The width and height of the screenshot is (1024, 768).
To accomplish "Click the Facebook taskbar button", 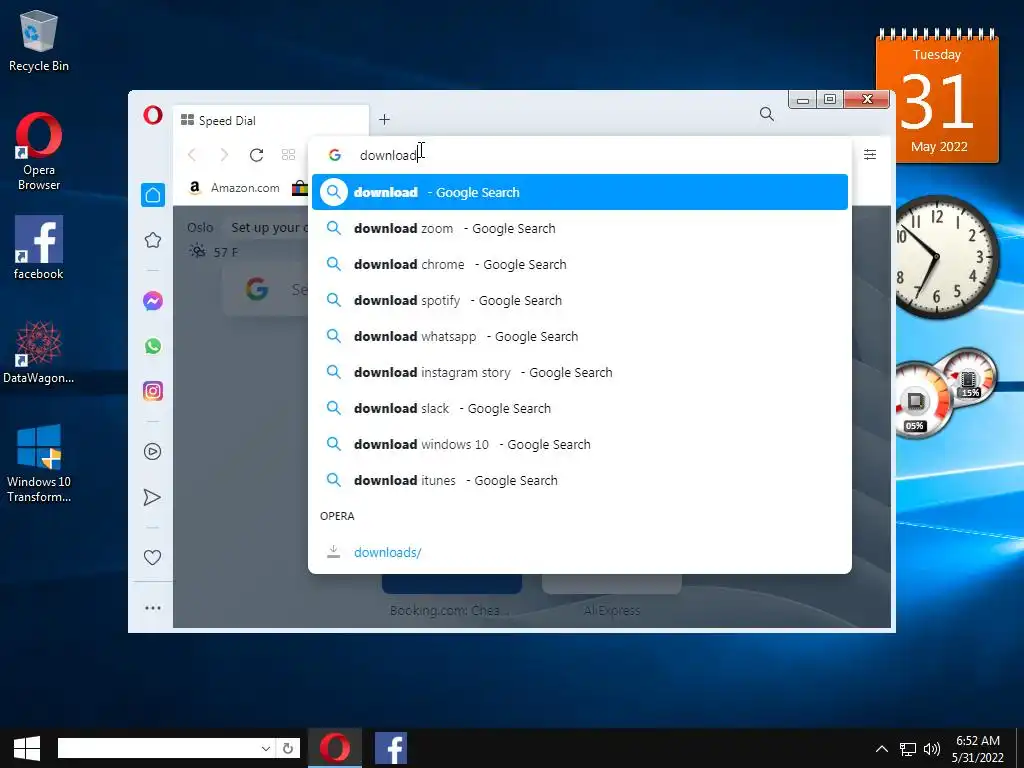I will pyautogui.click(x=391, y=748).
